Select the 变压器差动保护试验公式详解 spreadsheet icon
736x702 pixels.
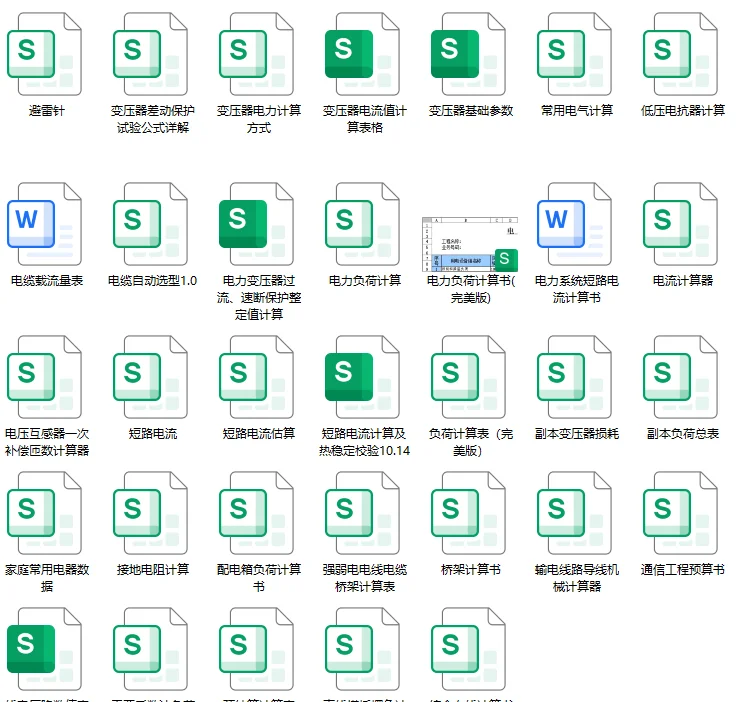point(151,54)
